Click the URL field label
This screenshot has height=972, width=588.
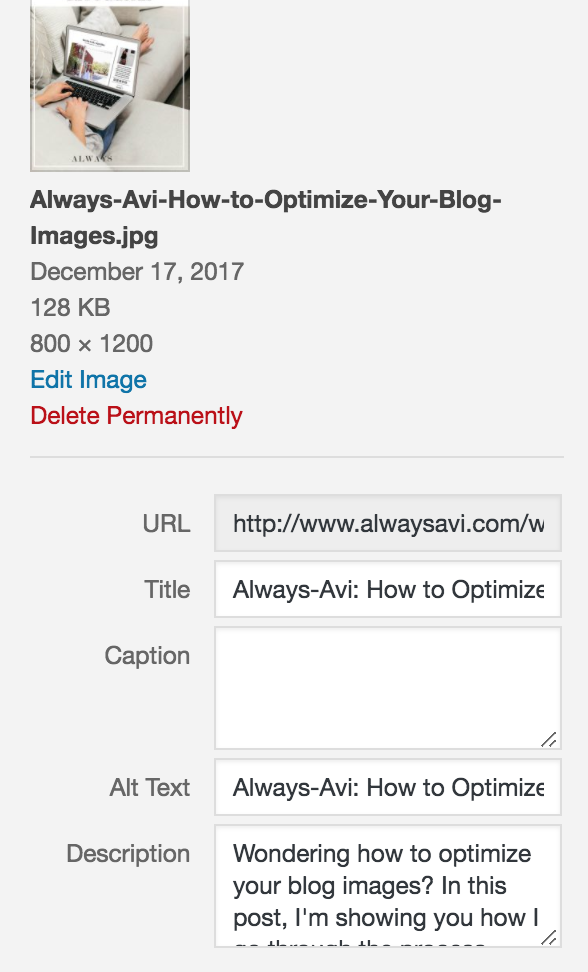point(166,524)
